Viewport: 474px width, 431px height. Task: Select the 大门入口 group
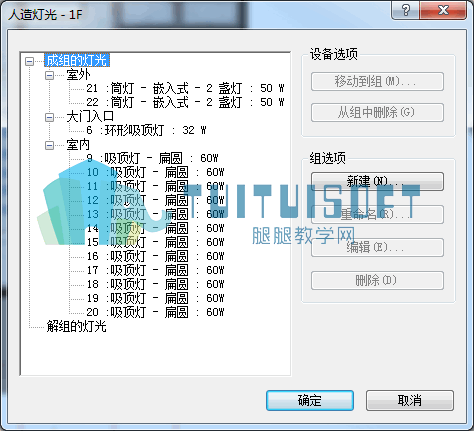point(90,117)
